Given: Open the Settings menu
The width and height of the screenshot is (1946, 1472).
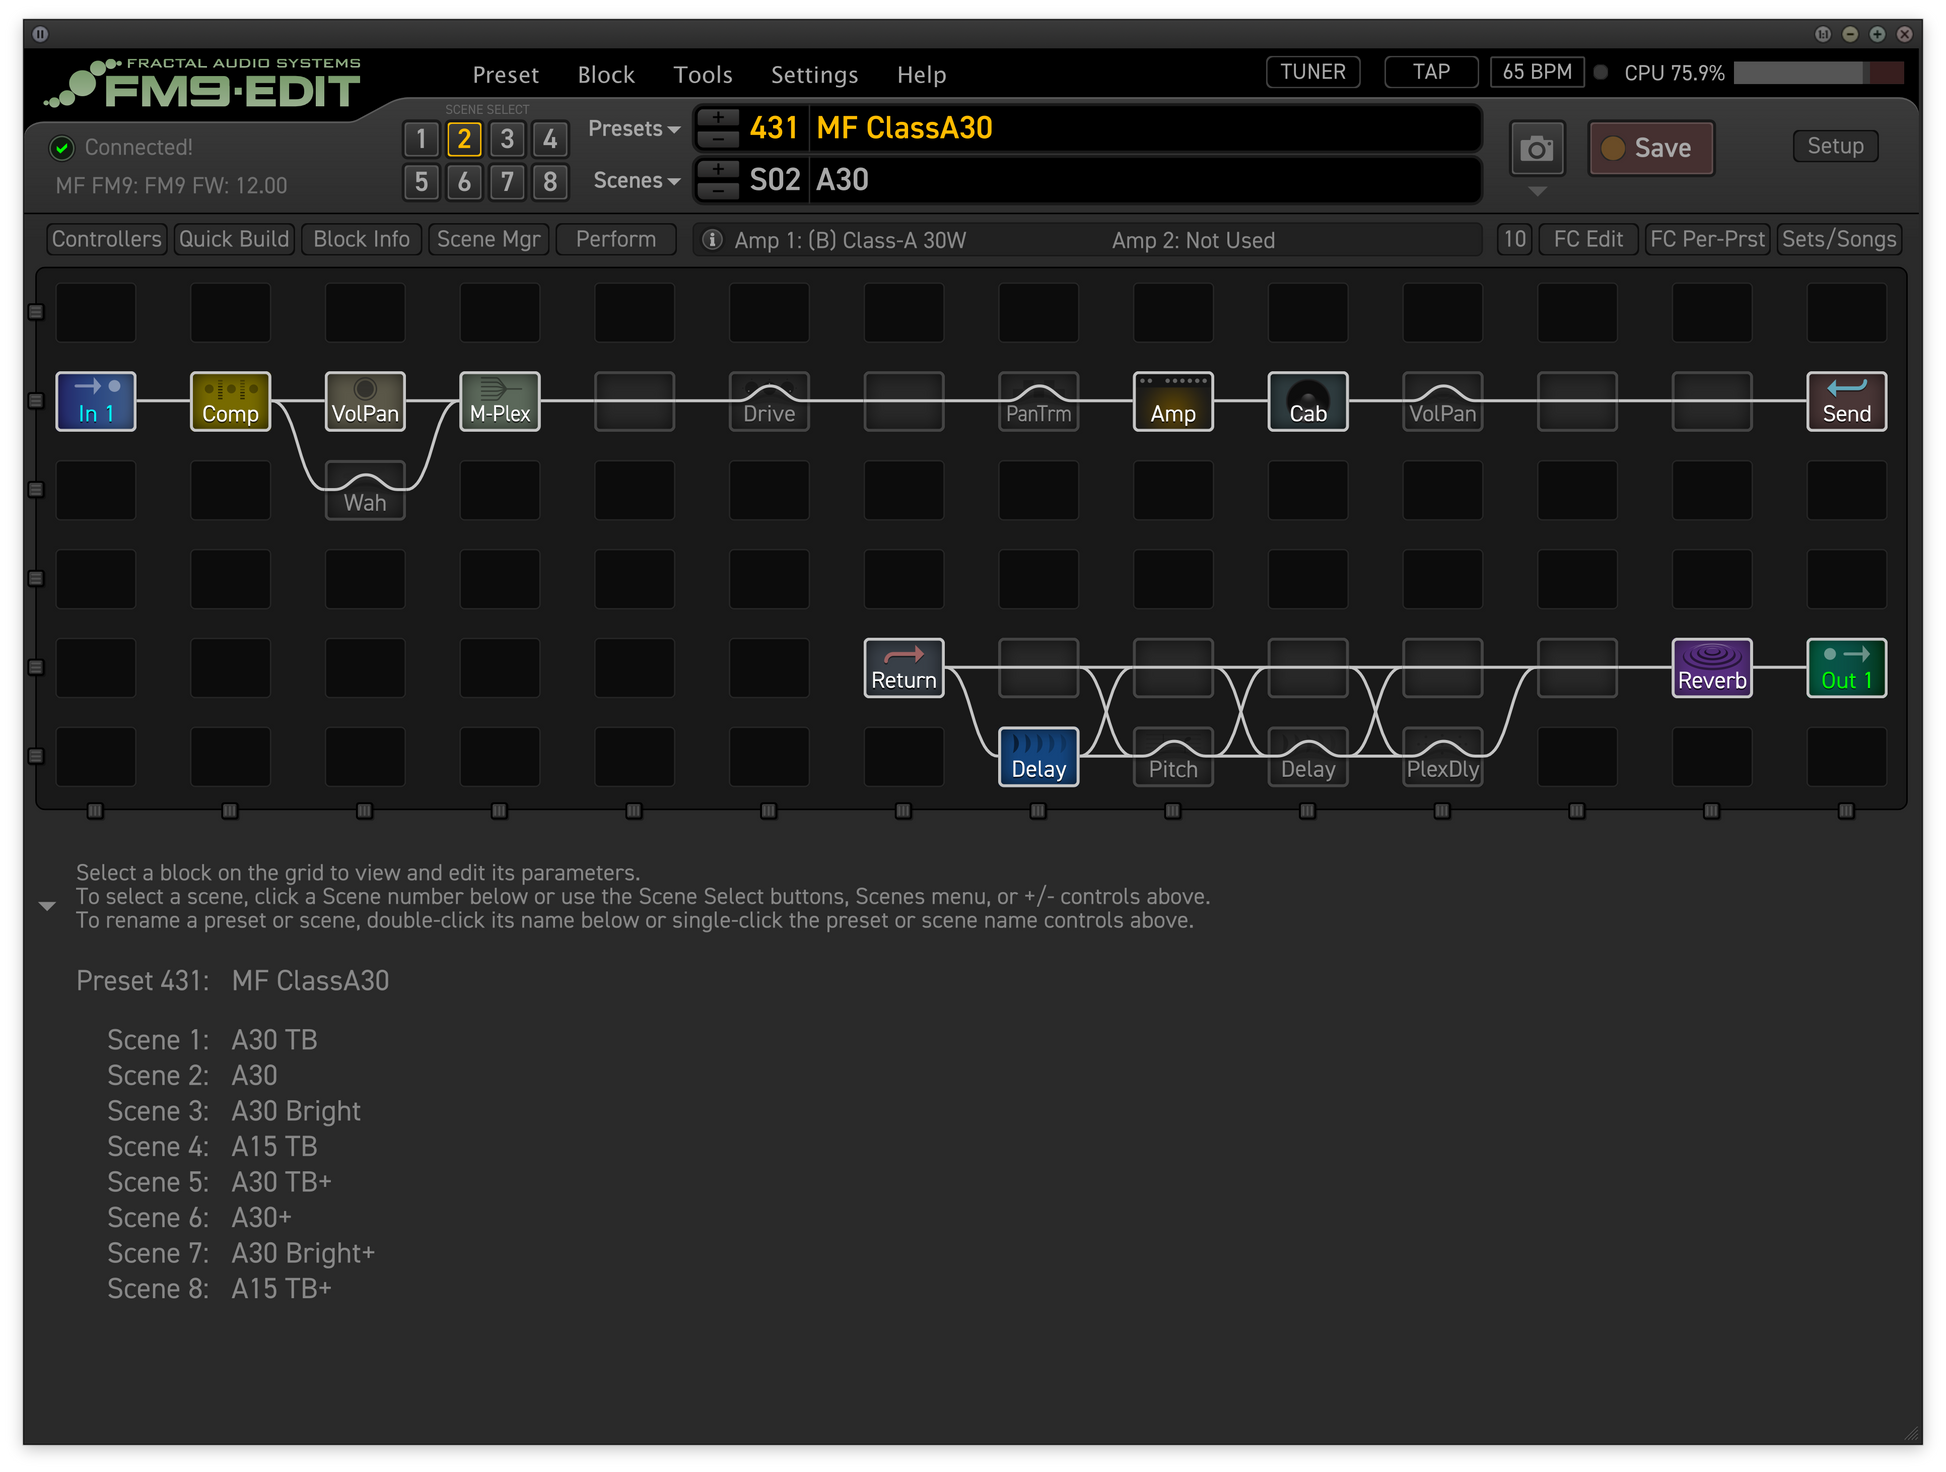Looking at the screenshot, I should tap(814, 75).
